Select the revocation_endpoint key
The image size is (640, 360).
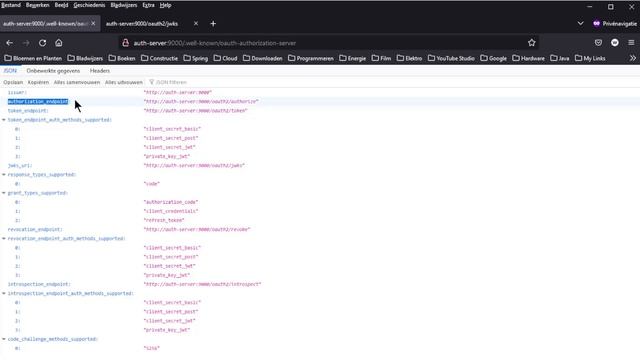point(35,230)
